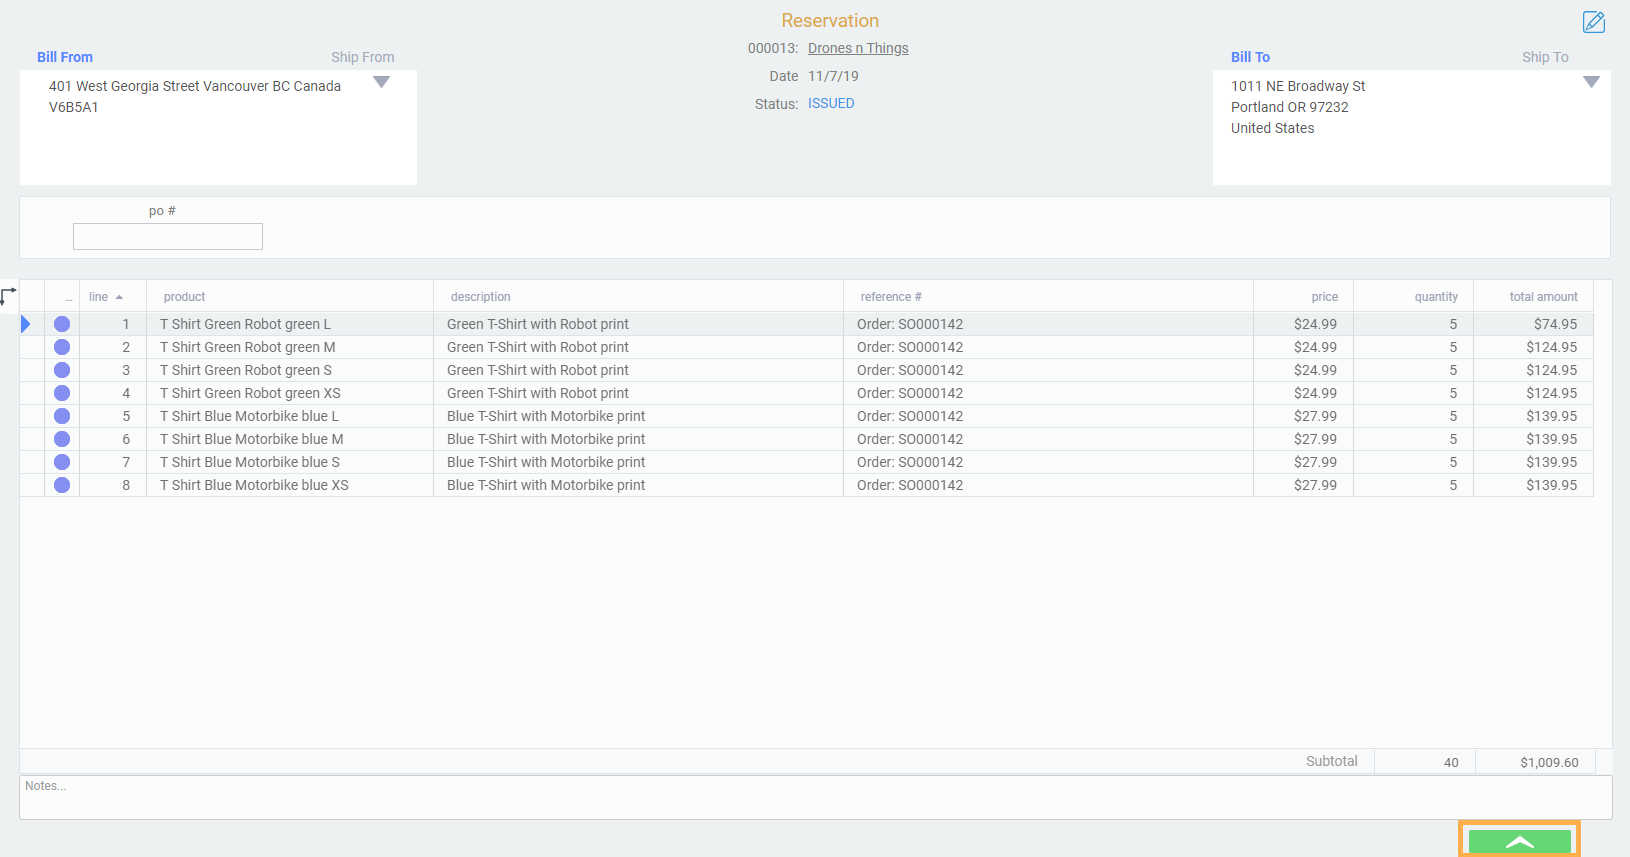The width and height of the screenshot is (1630, 857).
Task: Switch to the Bill From tab
Action: (x=65, y=57)
